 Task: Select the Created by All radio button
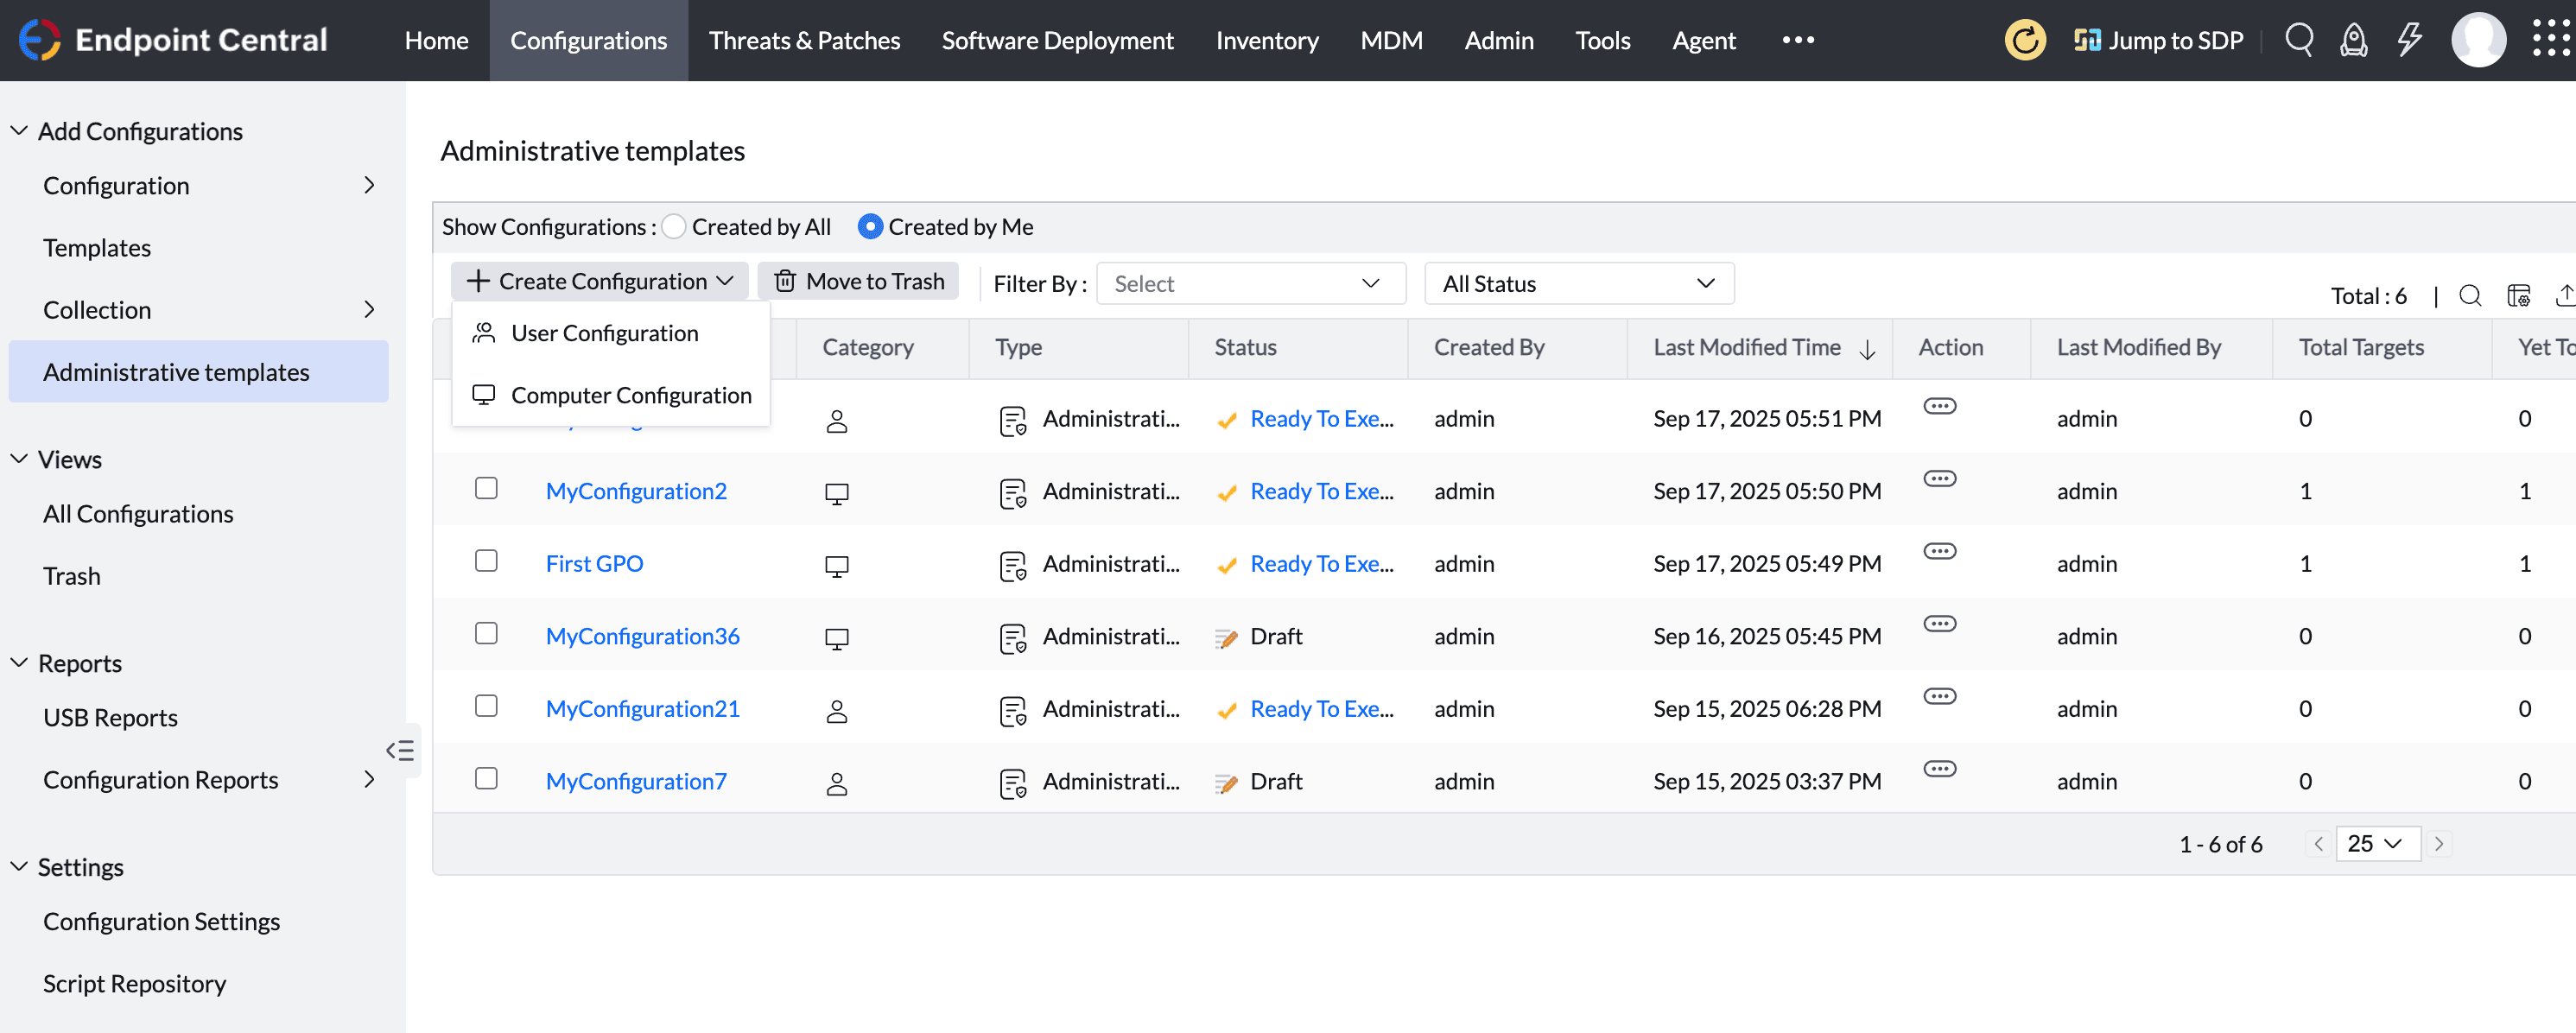click(x=675, y=226)
